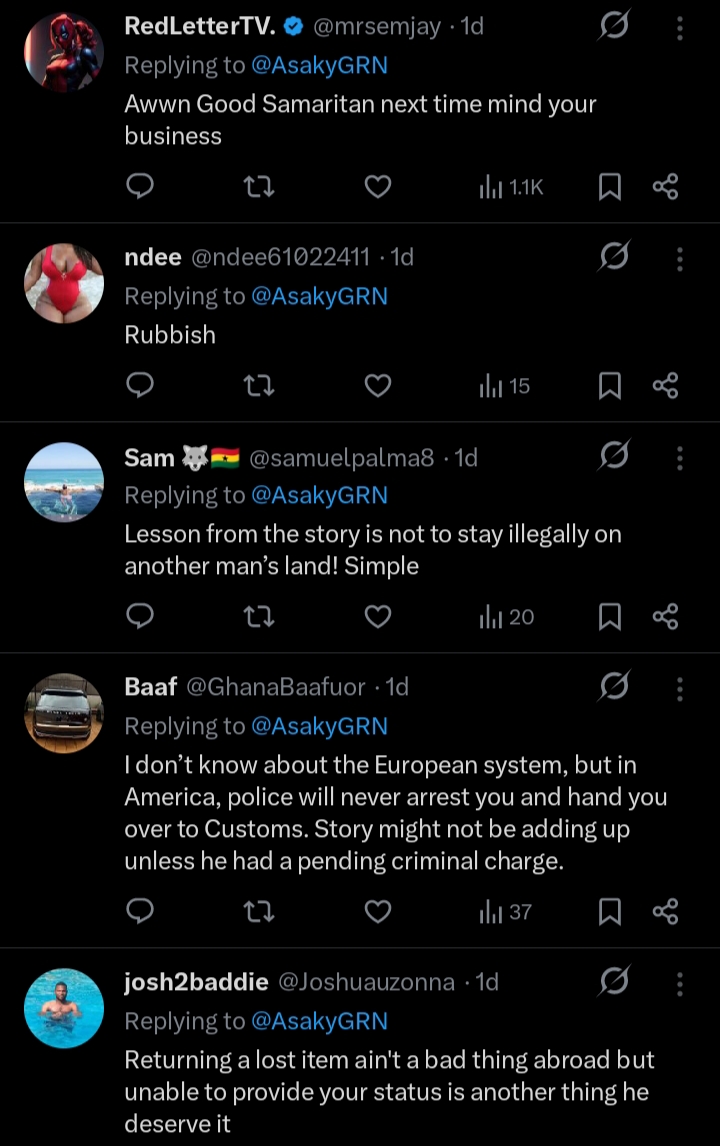Share Sam's reply about illegal stay

coord(665,617)
